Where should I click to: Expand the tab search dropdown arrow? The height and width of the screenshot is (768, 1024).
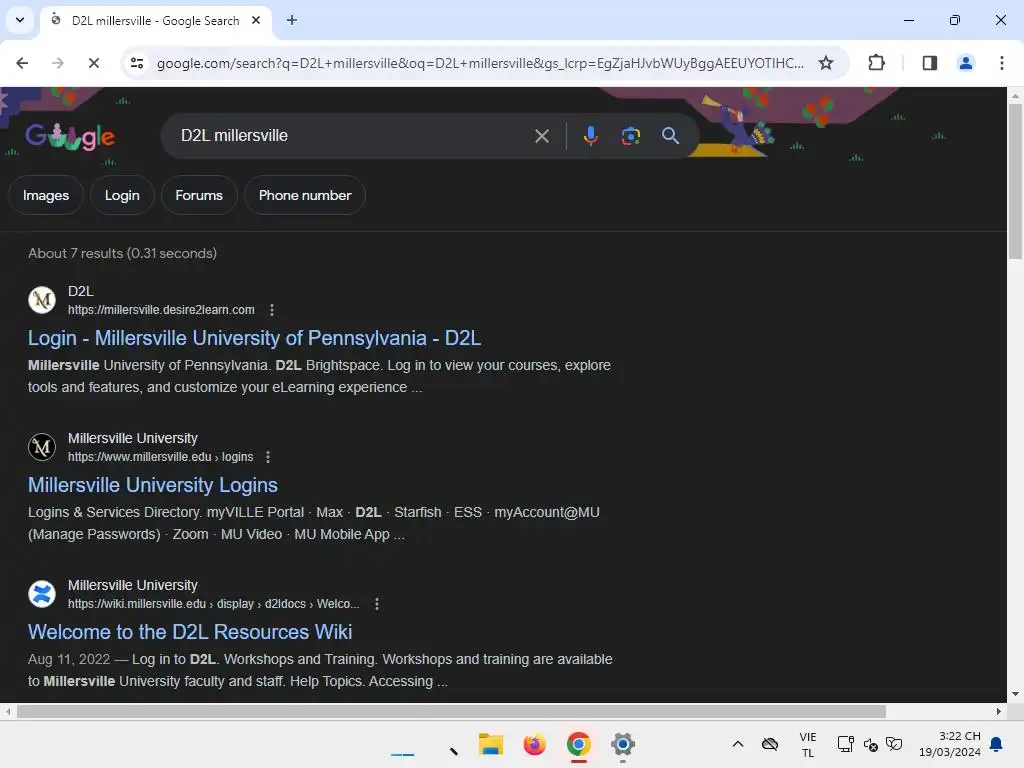pos(20,20)
